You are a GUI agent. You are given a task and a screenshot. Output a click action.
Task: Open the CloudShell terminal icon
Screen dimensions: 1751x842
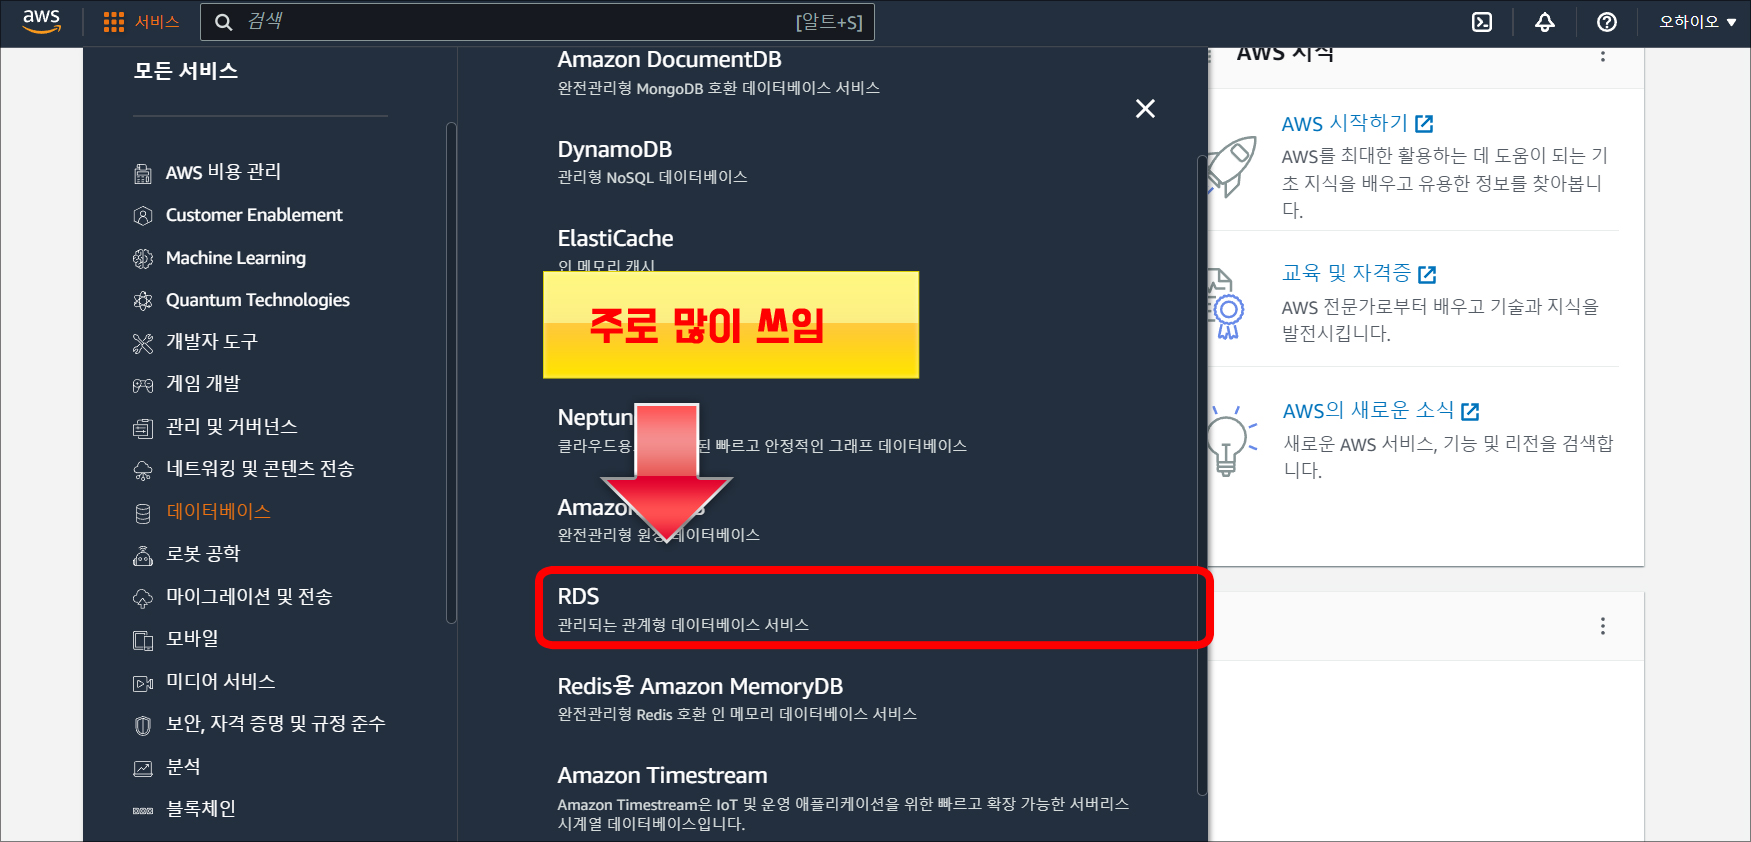pos(1482,22)
